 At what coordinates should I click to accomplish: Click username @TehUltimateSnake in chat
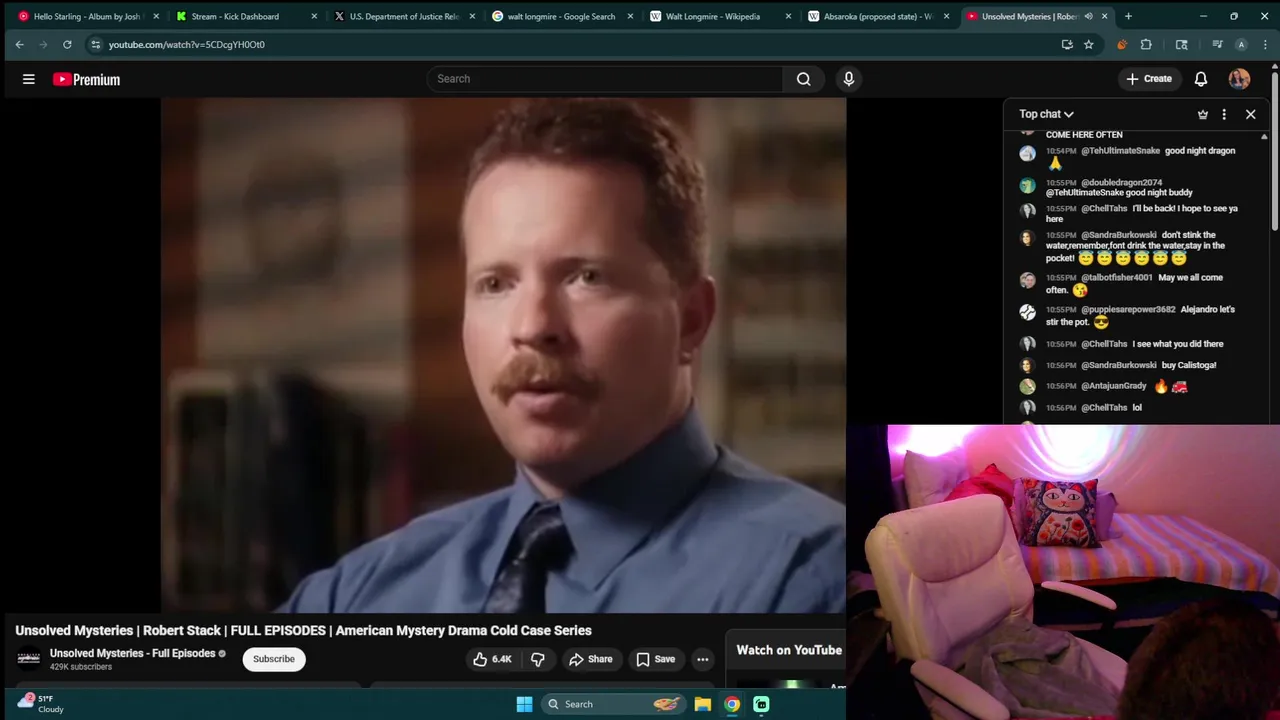(x=1120, y=151)
